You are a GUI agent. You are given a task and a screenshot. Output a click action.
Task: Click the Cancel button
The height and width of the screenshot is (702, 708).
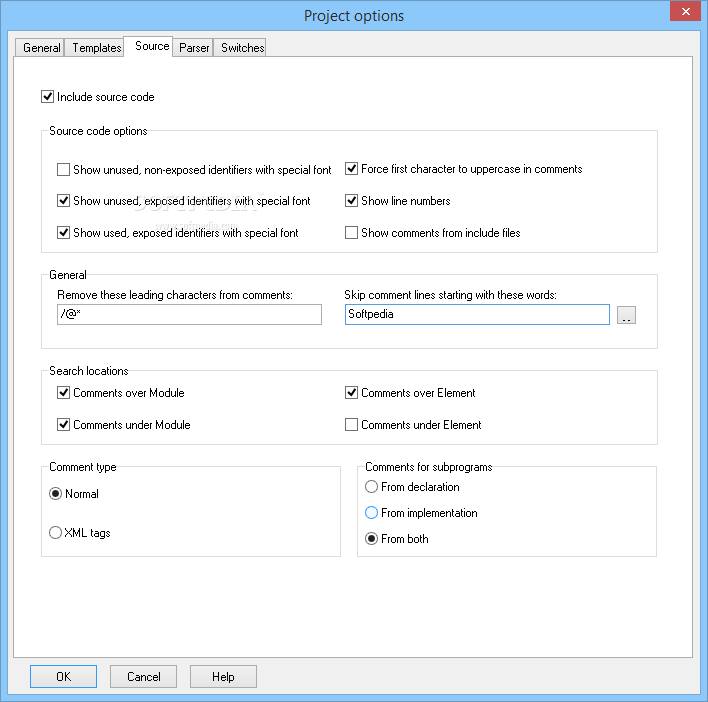click(x=144, y=676)
